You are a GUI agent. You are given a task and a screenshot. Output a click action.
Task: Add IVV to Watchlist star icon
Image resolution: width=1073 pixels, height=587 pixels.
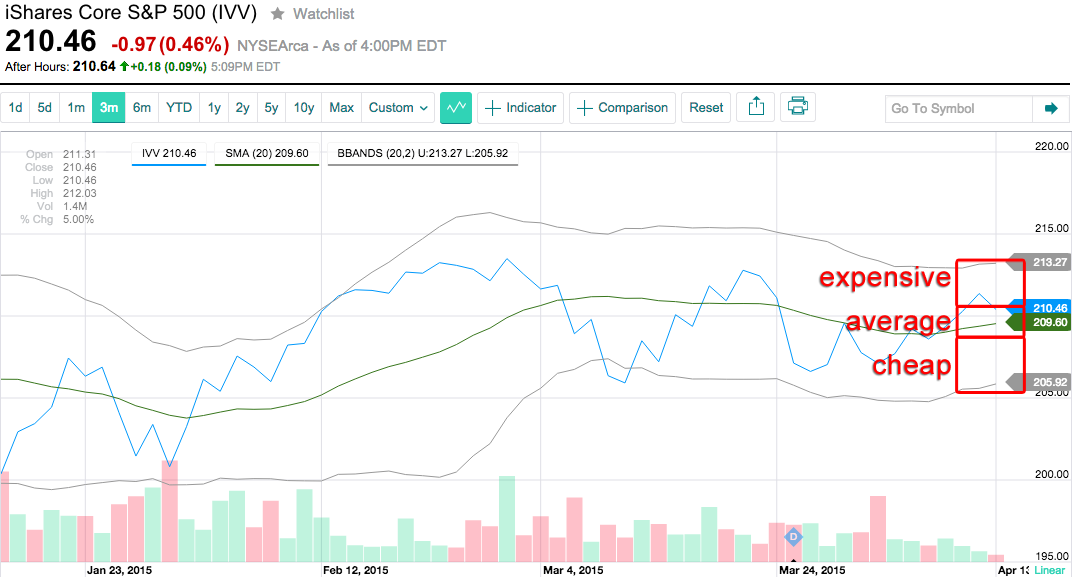tap(277, 14)
